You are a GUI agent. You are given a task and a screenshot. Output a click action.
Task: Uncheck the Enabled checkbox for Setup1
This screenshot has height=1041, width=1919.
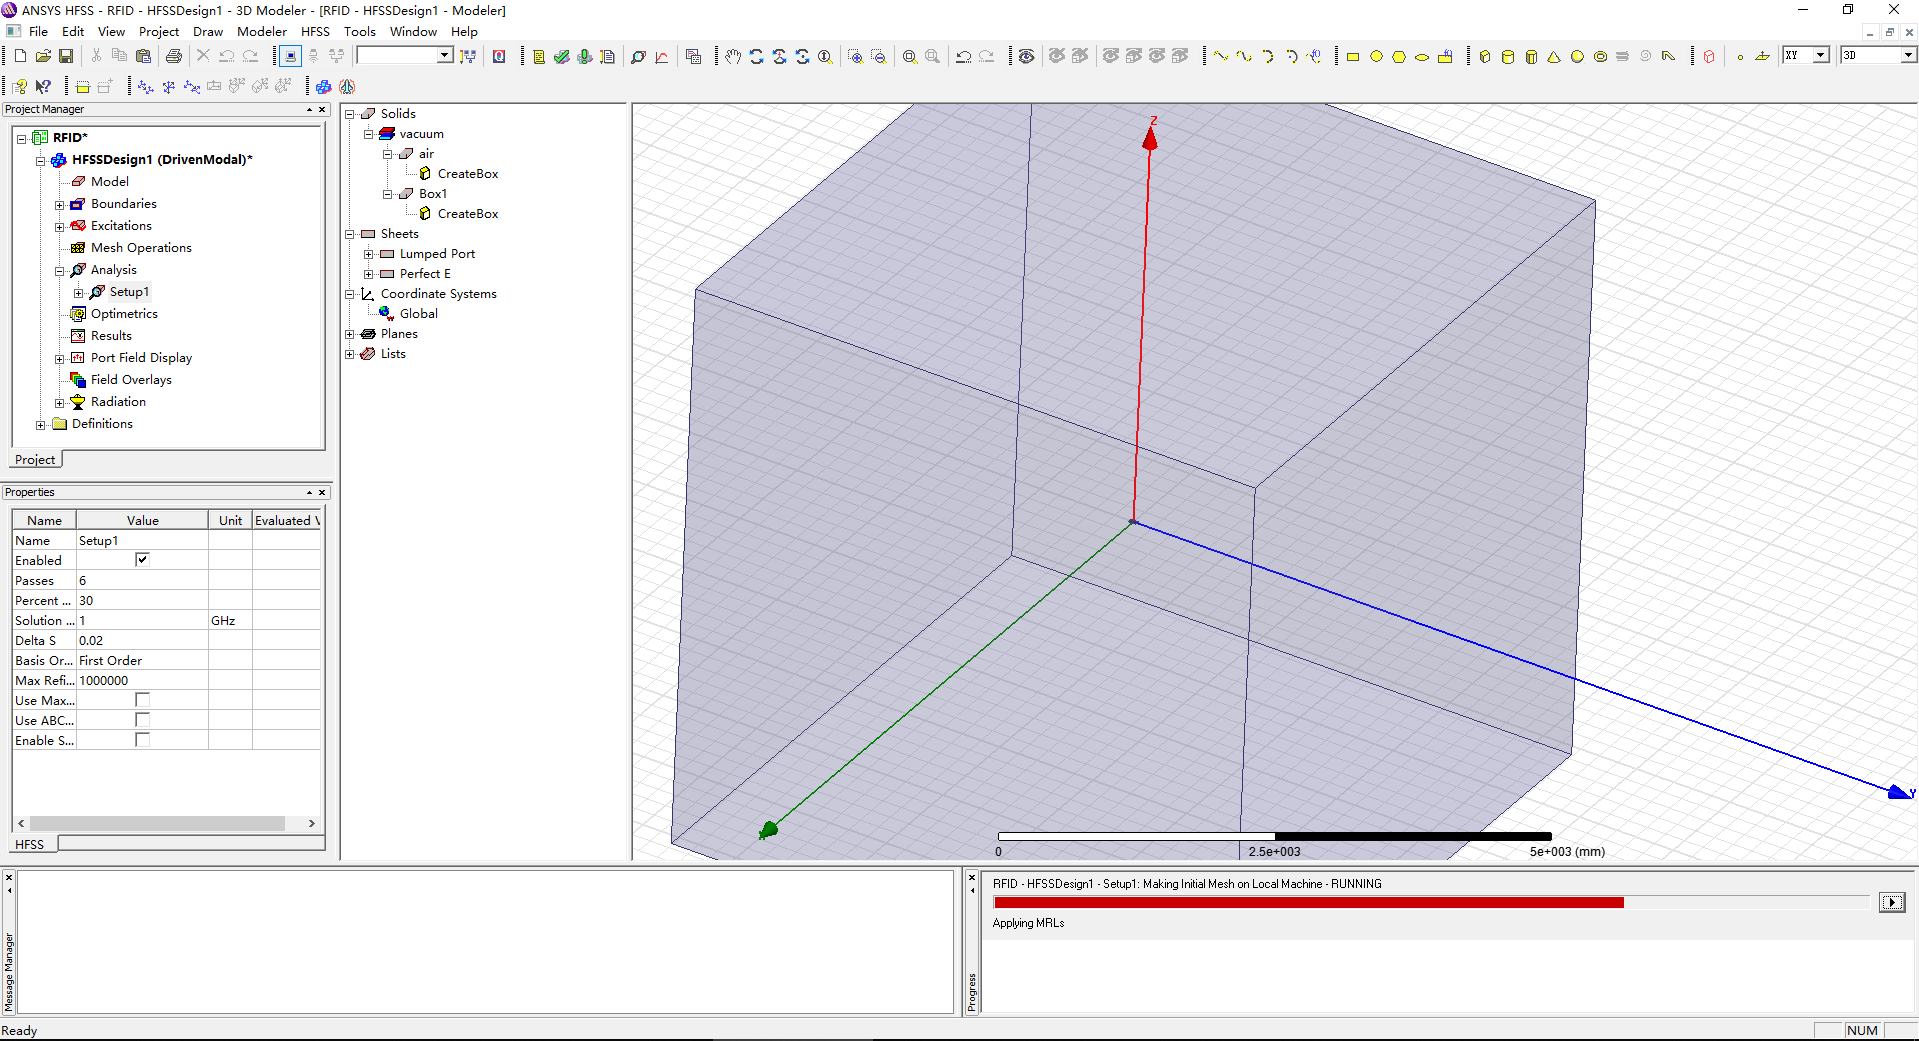(x=142, y=560)
